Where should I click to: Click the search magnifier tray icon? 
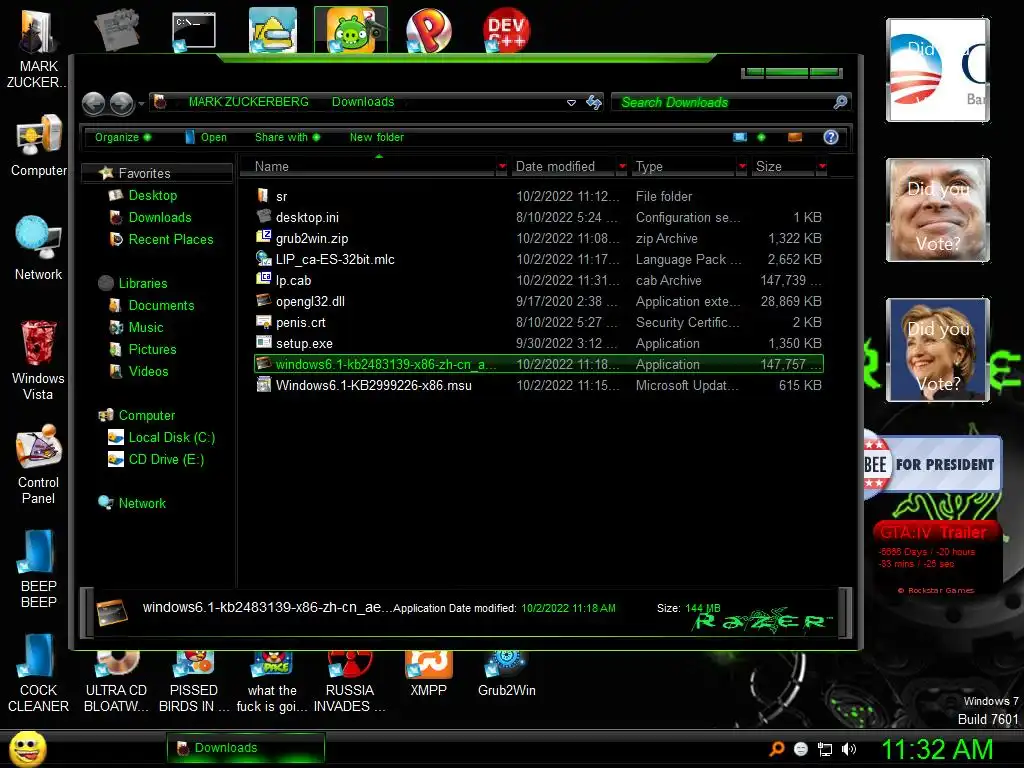[777, 749]
